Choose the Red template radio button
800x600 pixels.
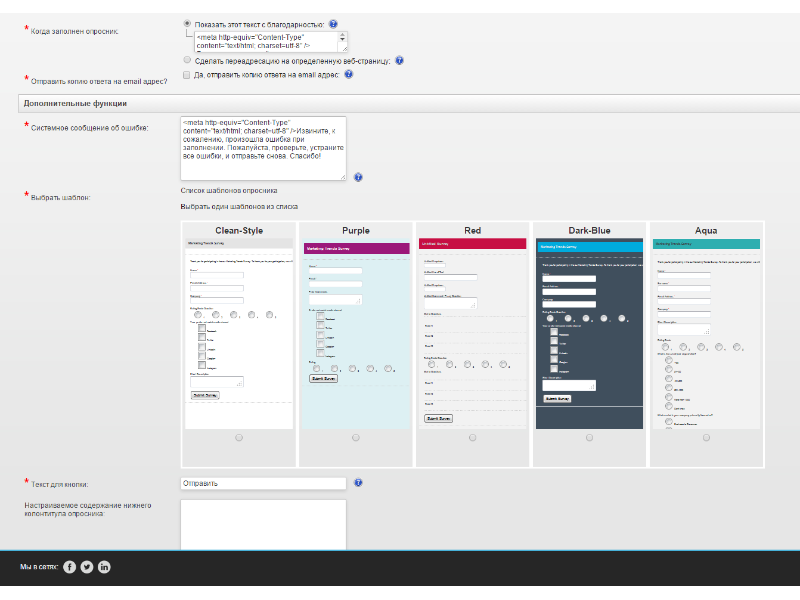click(472, 438)
